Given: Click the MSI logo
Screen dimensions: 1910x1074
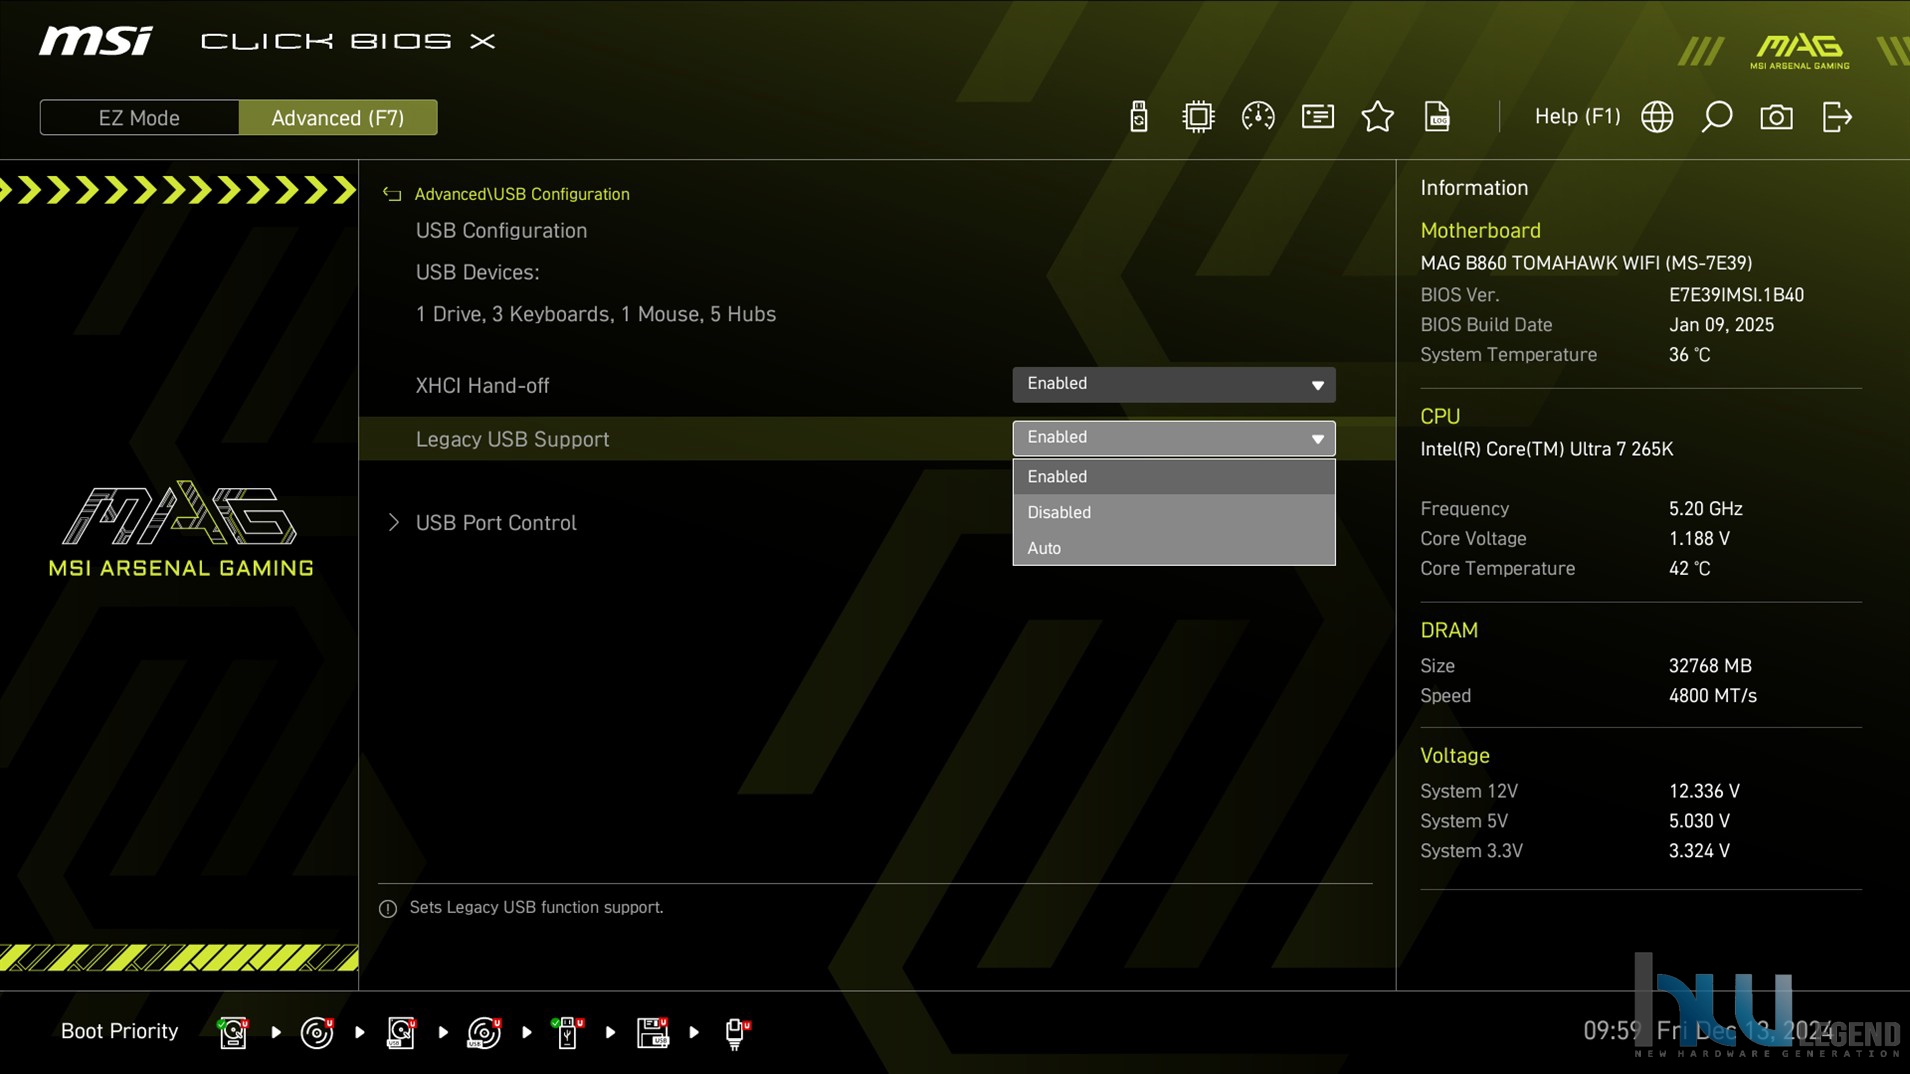Looking at the screenshot, I should pyautogui.click(x=96, y=41).
